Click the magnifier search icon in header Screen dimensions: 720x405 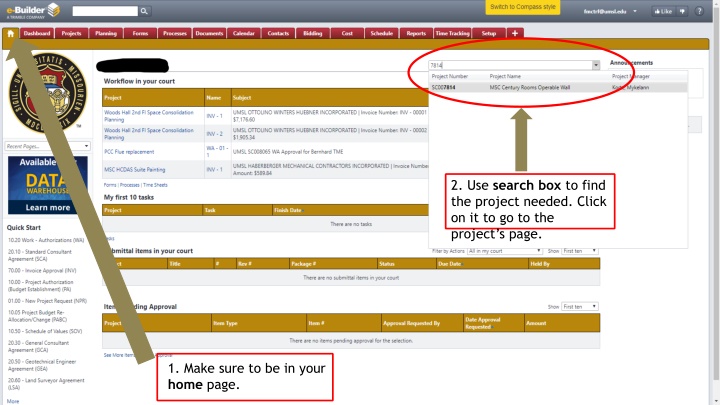click(x=145, y=11)
